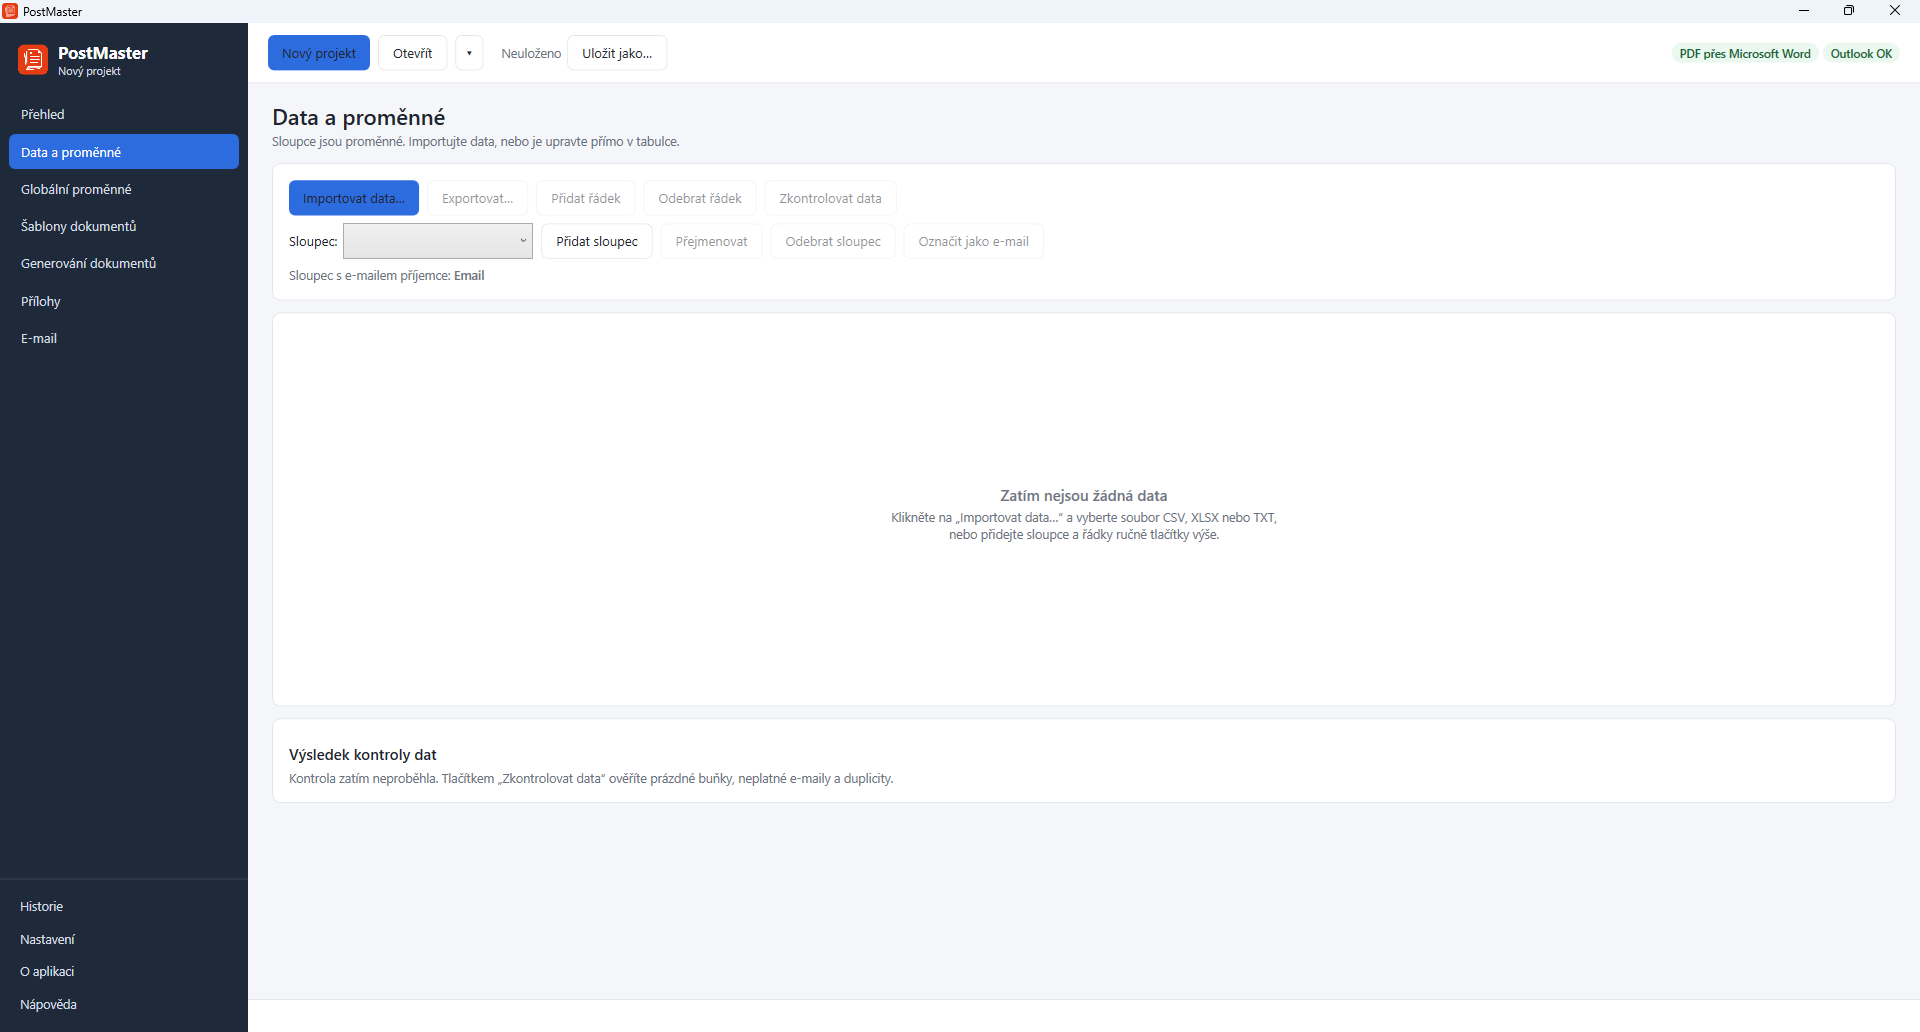
Task: Expand the Sloupec combo box
Action: coord(437,241)
